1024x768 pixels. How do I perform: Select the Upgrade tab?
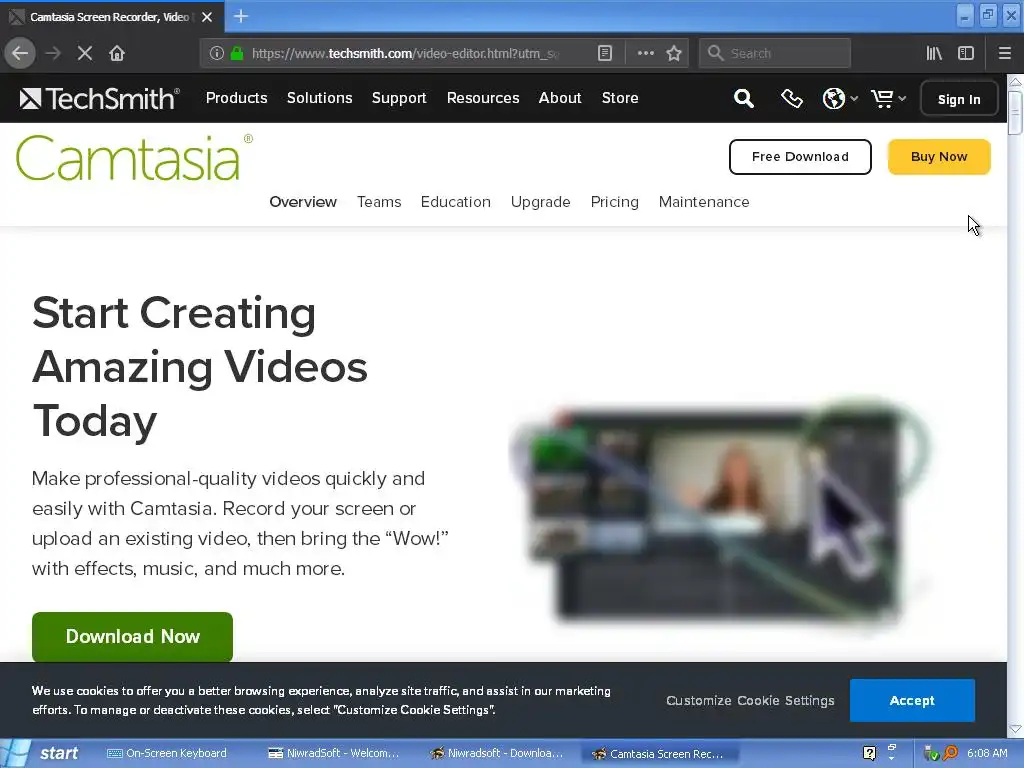click(540, 202)
